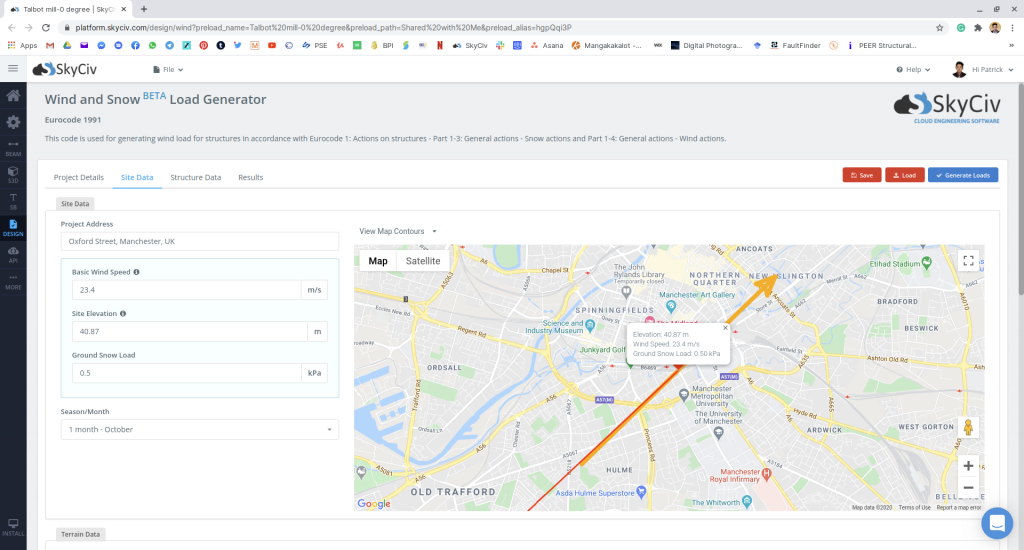The width and height of the screenshot is (1024, 550).
Task: Open the API cloud icon
Action: click(13, 253)
